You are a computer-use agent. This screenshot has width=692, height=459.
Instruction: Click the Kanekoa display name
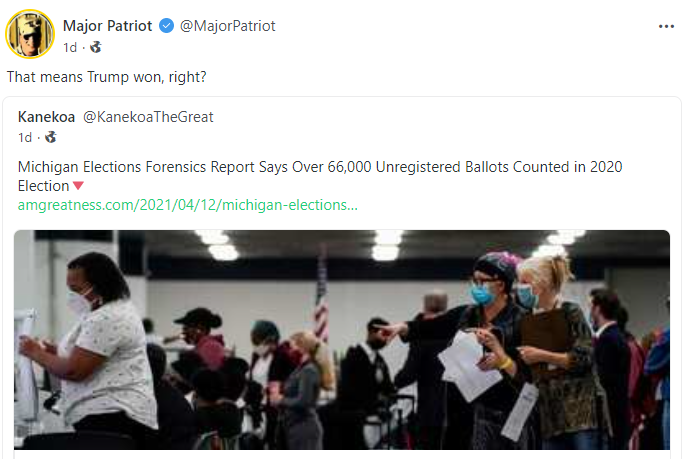click(46, 117)
